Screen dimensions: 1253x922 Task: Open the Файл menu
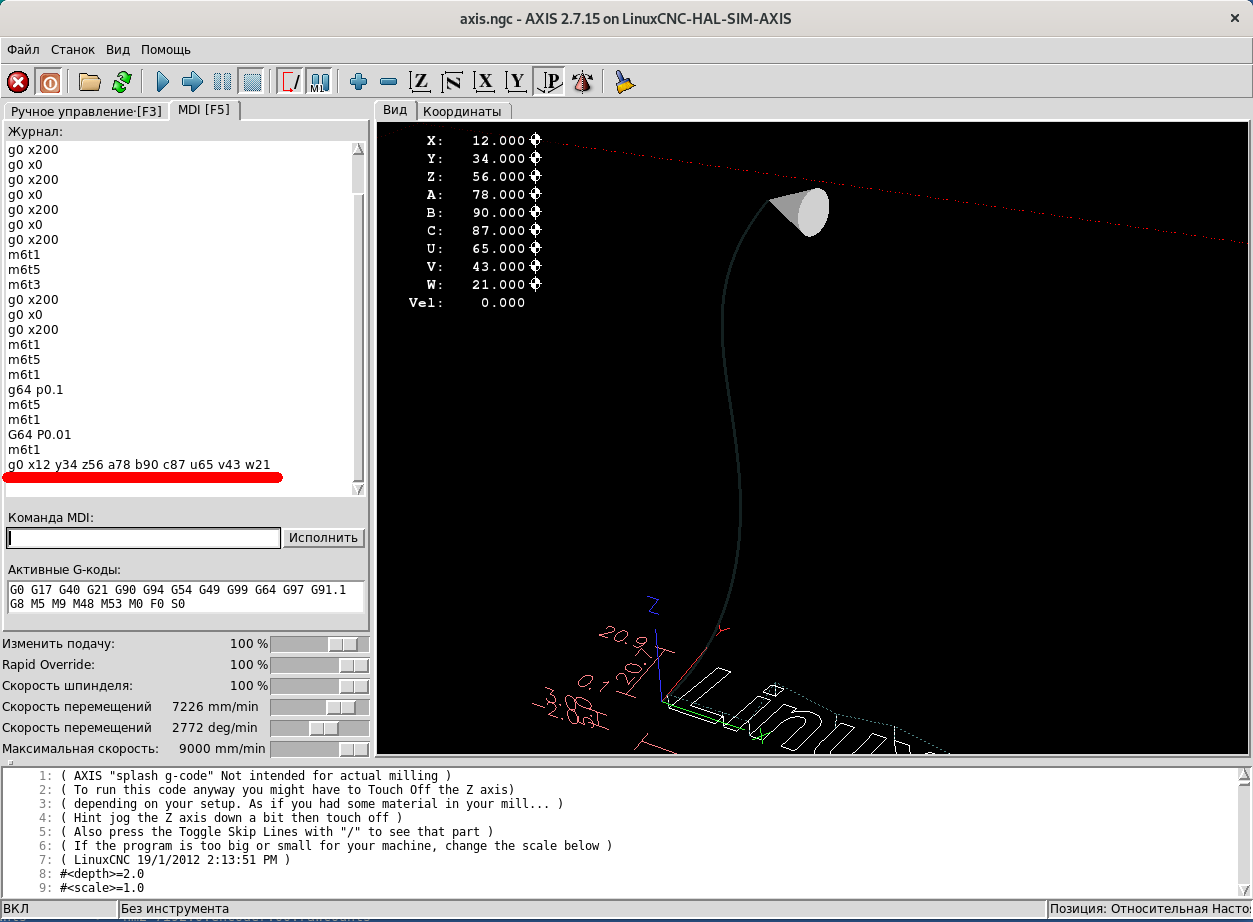[x=23, y=49]
